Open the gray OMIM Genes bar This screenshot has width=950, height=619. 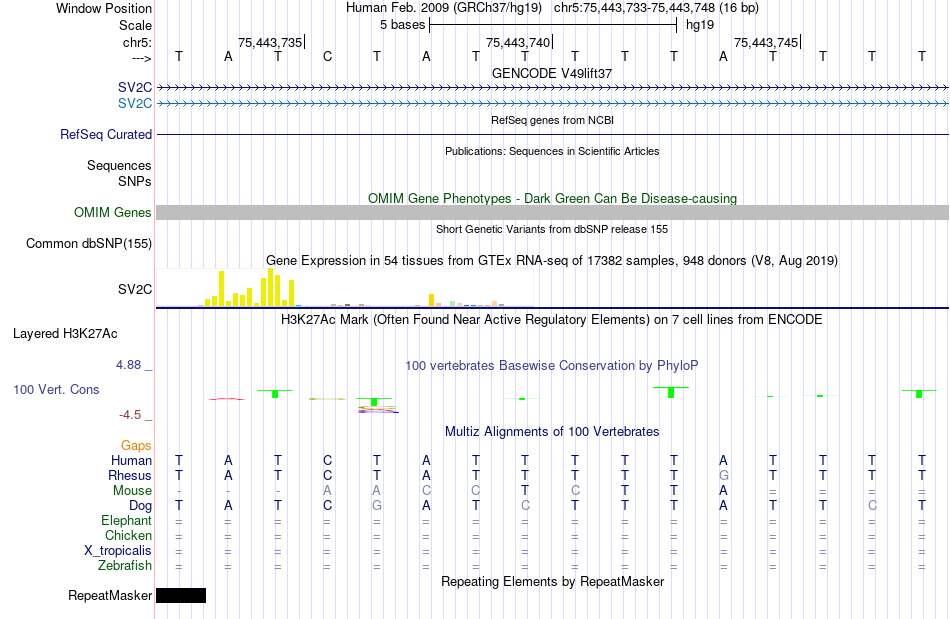(553, 213)
